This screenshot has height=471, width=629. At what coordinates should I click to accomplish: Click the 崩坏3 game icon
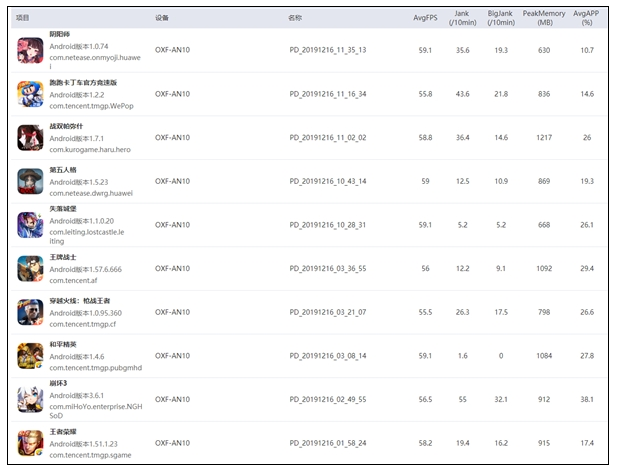(x=30, y=399)
